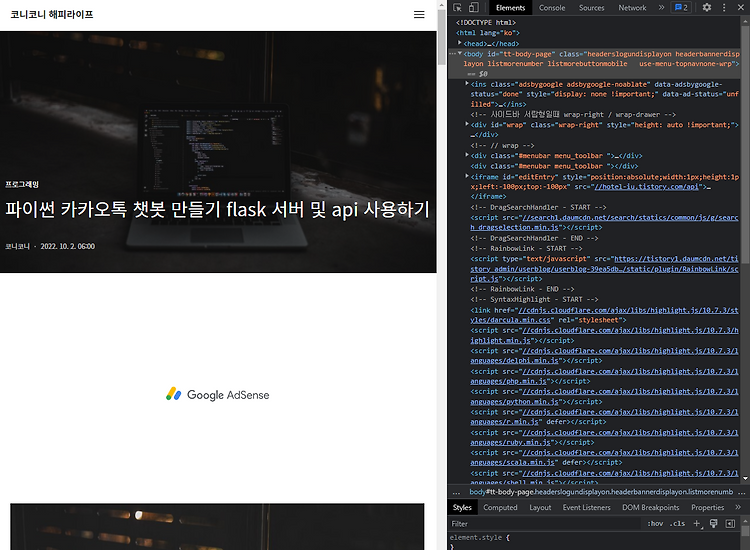Toggle the .cls class editor
Image resolution: width=750 pixels, height=550 pixels.
point(677,524)
